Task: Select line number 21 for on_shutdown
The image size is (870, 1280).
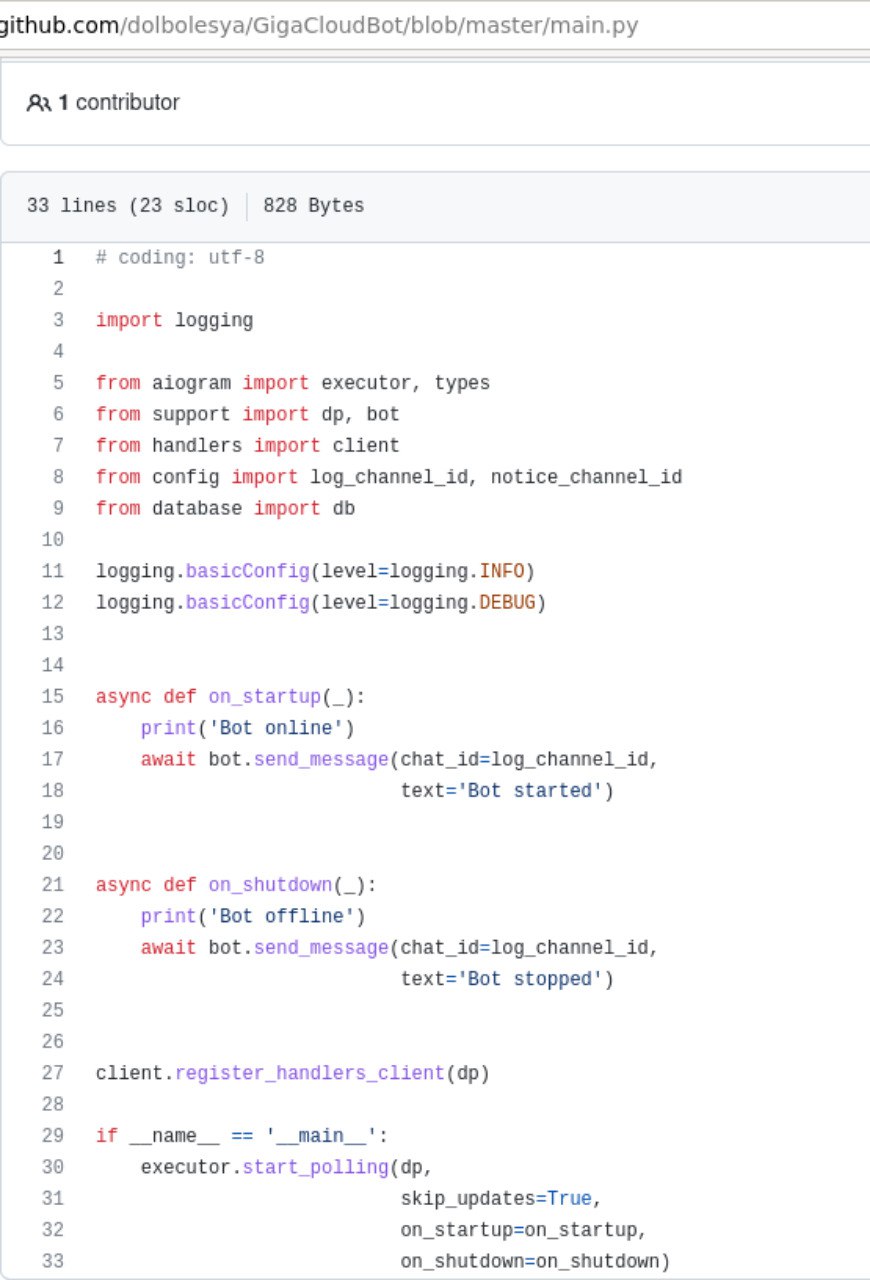Action: 53,884
